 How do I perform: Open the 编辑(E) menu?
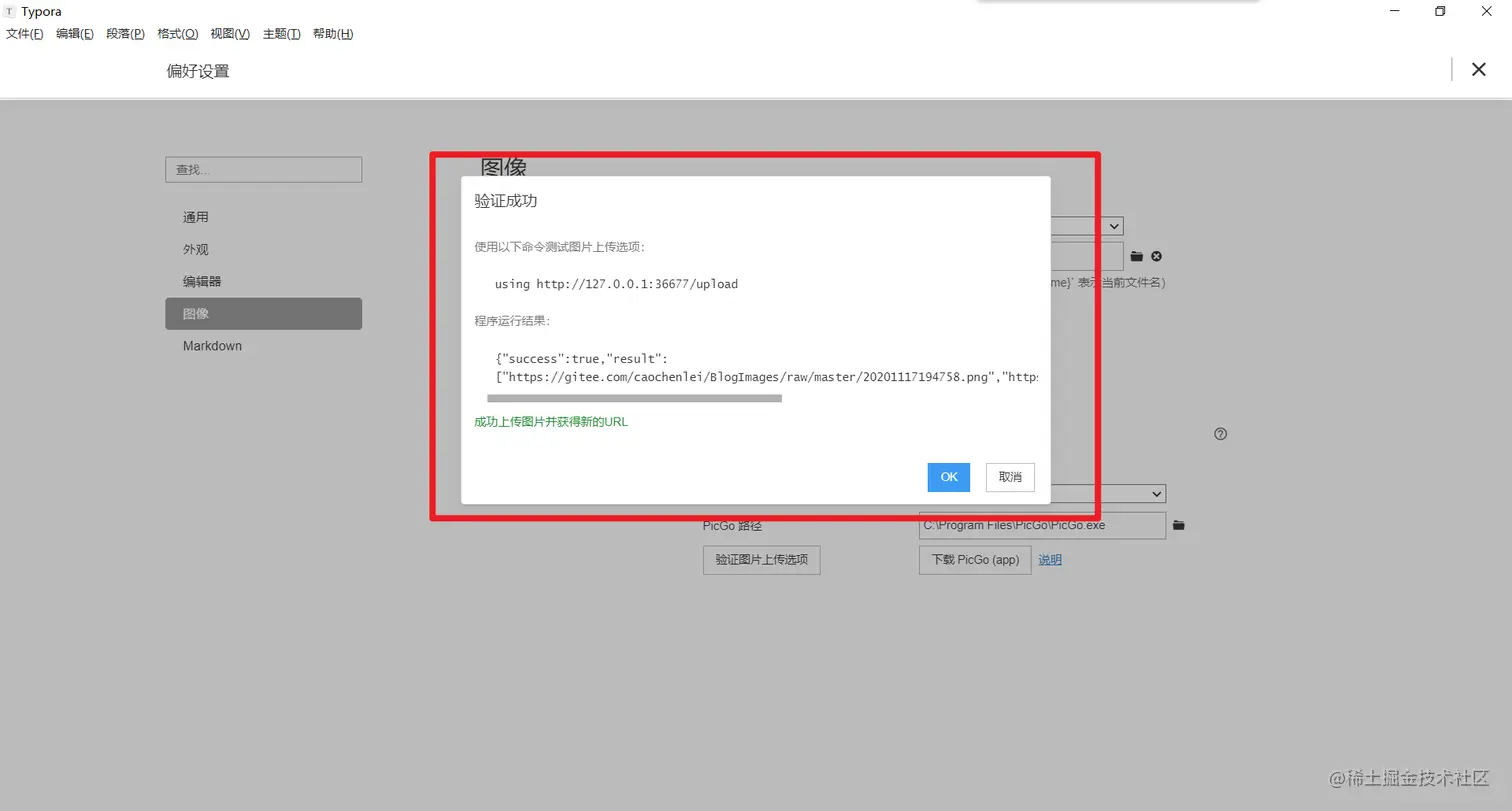[75, 34]
